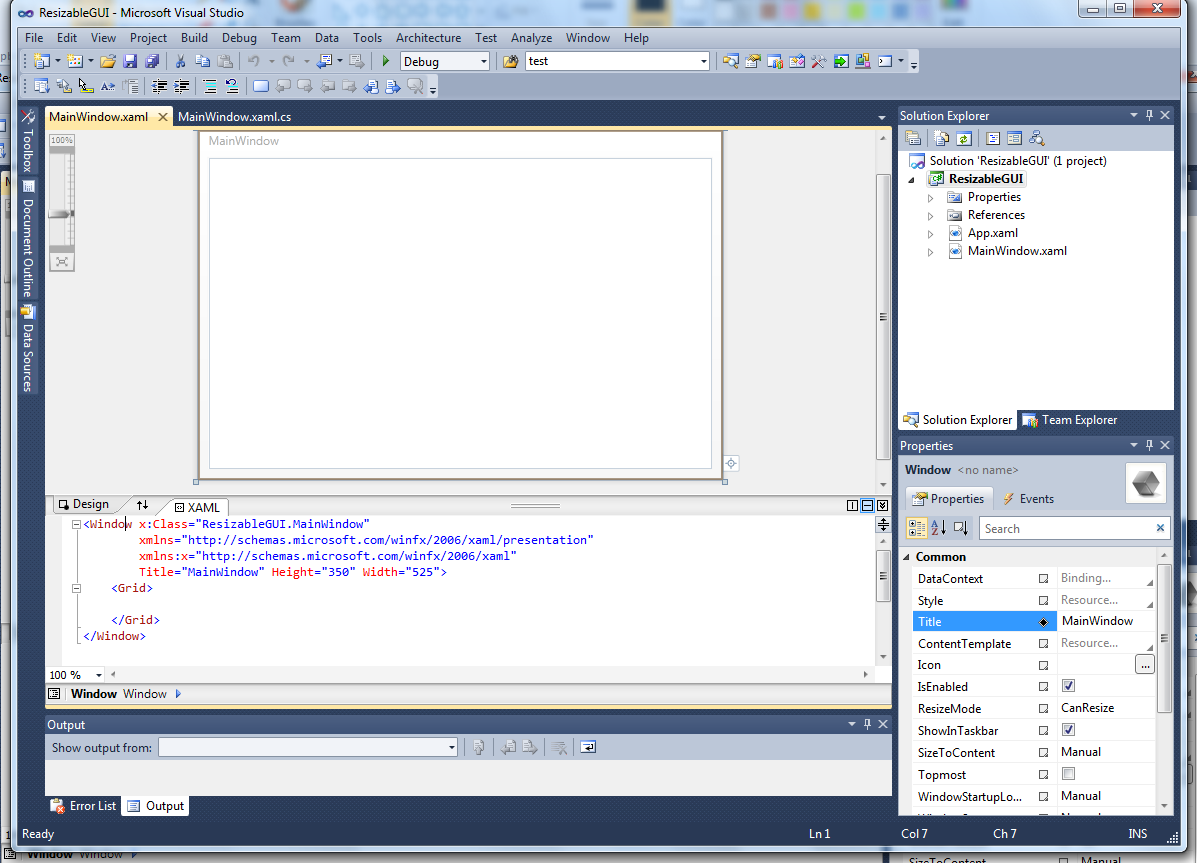
Task: Check the Topmost property checkbox
Action: point(1069,774)
